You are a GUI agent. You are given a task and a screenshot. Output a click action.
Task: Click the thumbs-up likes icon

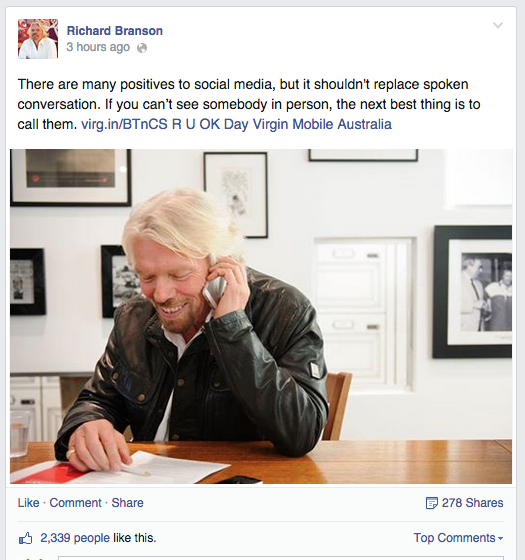click(25, 538)
